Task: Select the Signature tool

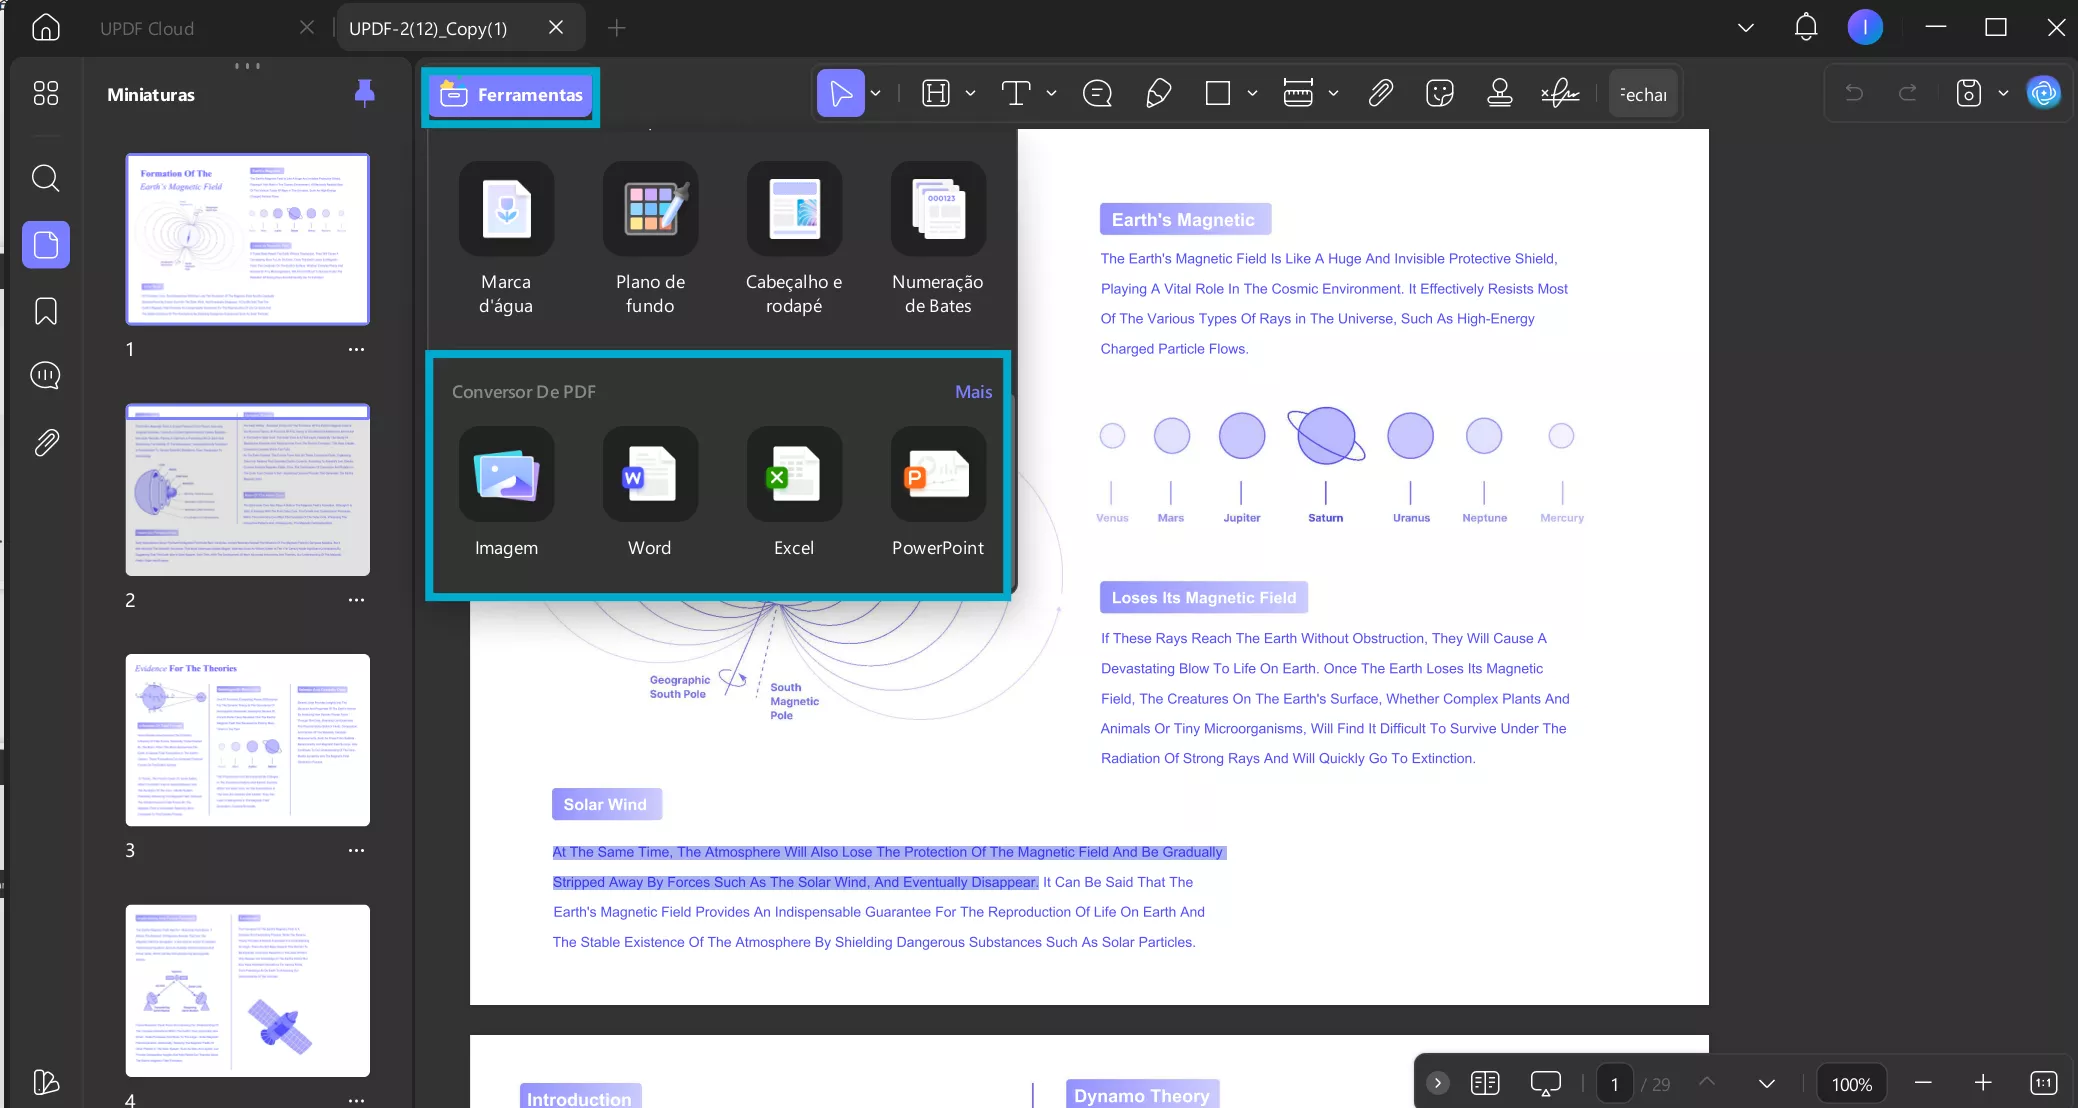Action: (x=1560, y=92)
